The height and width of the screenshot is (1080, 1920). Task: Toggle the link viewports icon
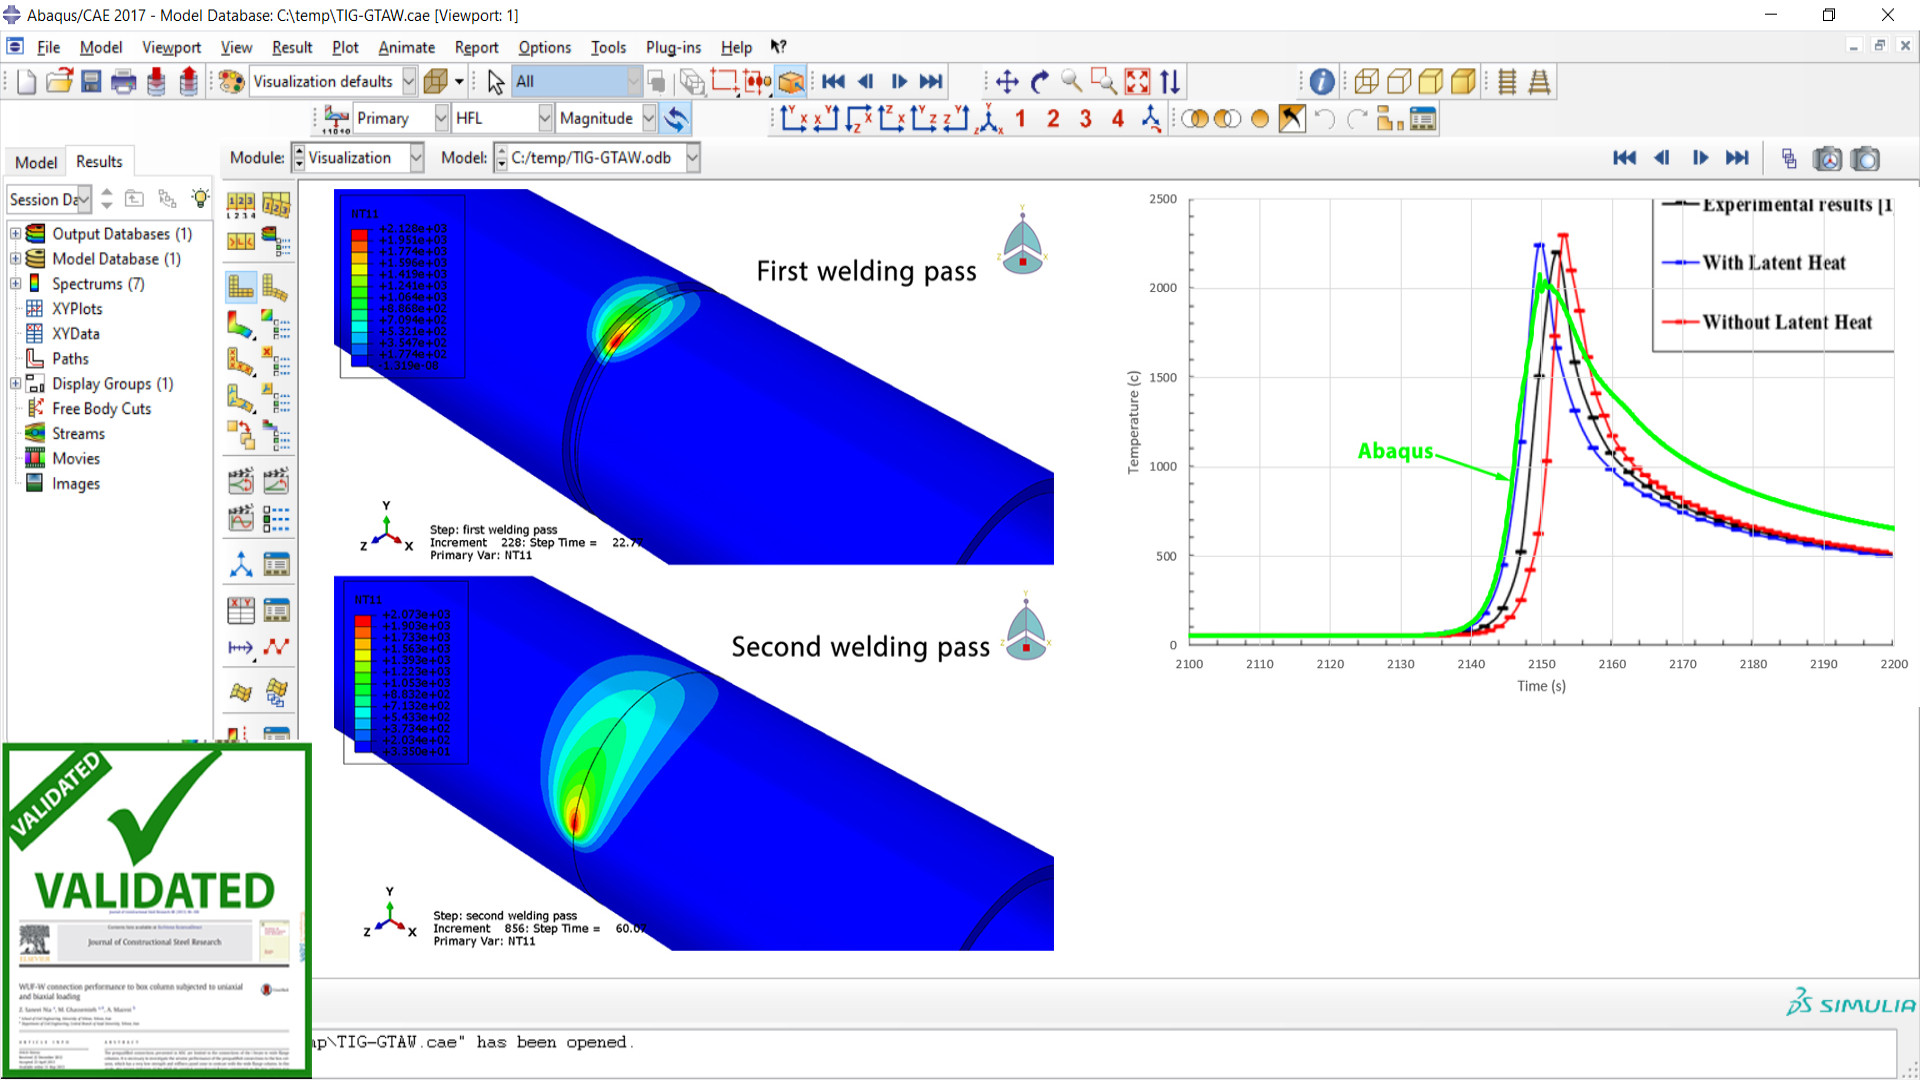(x=1789, y=158)
